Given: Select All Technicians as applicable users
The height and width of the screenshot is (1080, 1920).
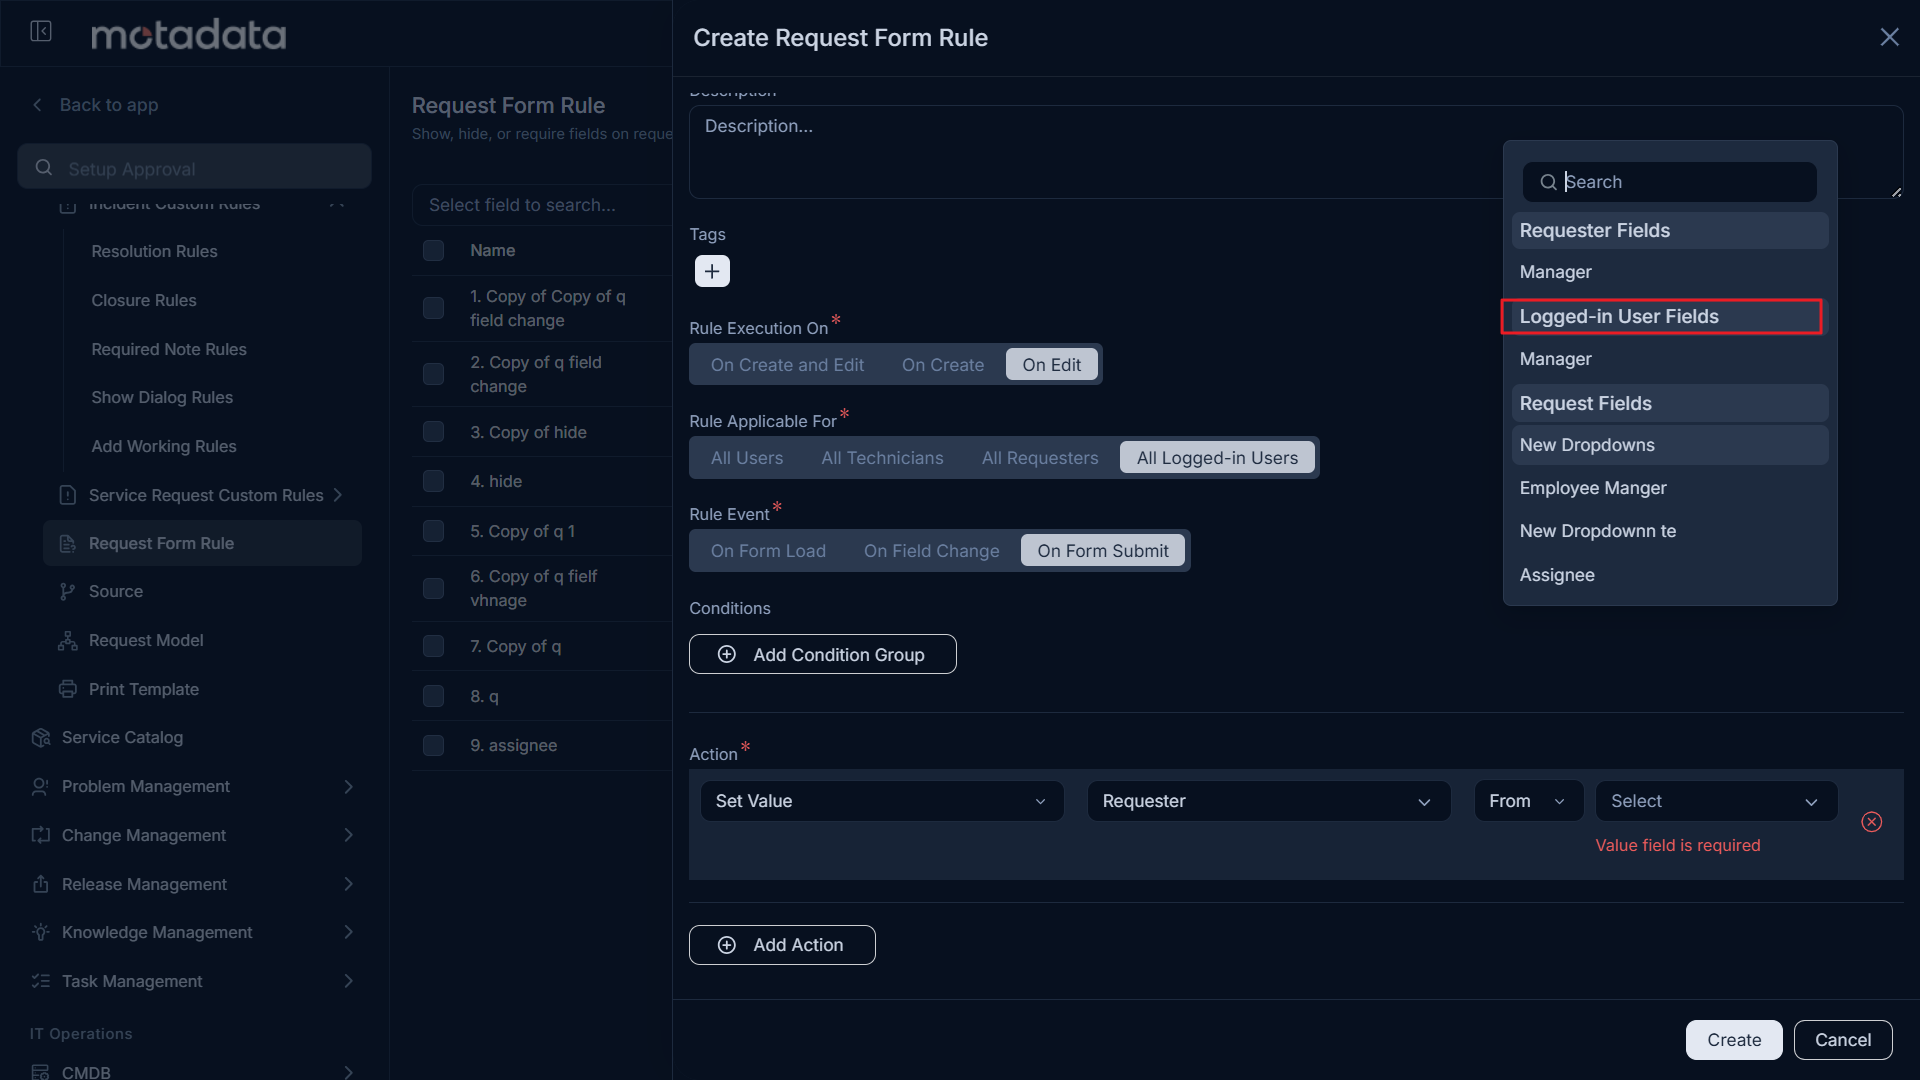Looking at the screenshot, I should [882, 458].
